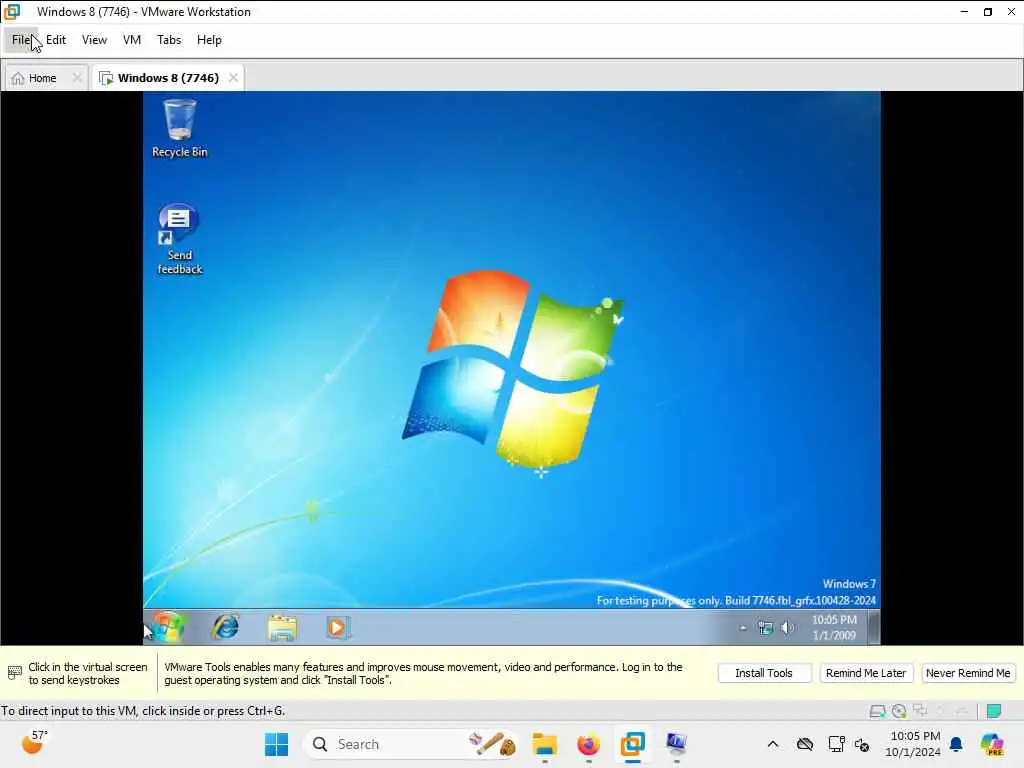The height and width of the screenshot is (768, 1024).
Task: Close the Windows 8 (7746) tab
Action: click(x=233, y=78)
